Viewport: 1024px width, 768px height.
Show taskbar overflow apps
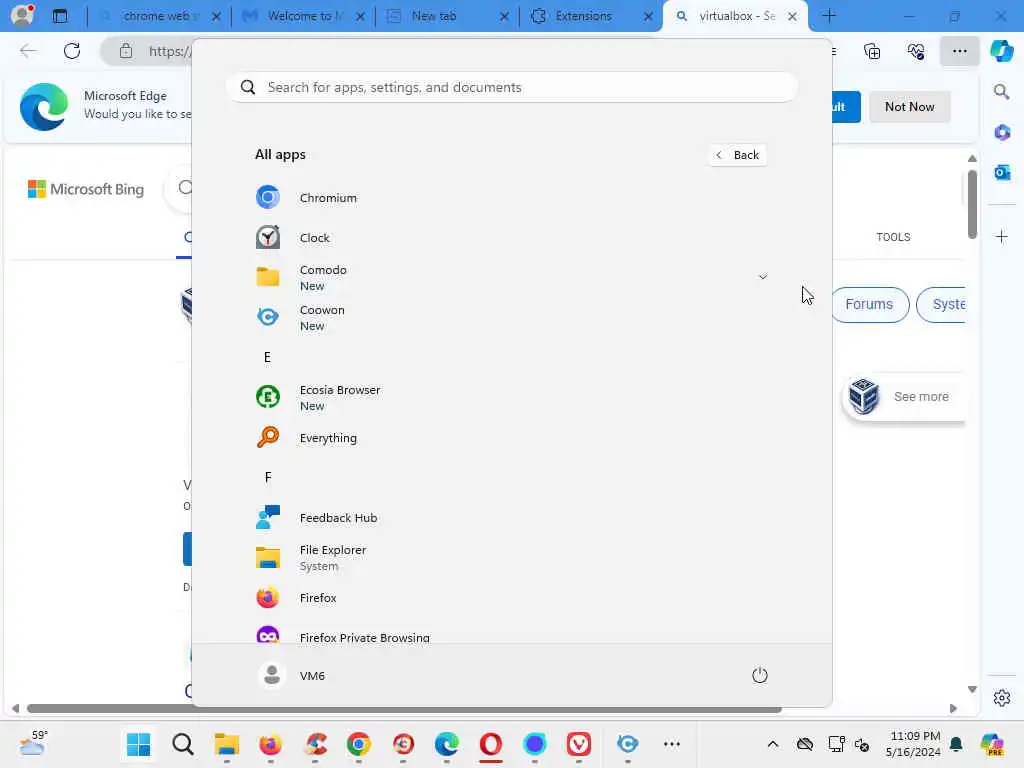pyautogui.click(x=671, y=744)
